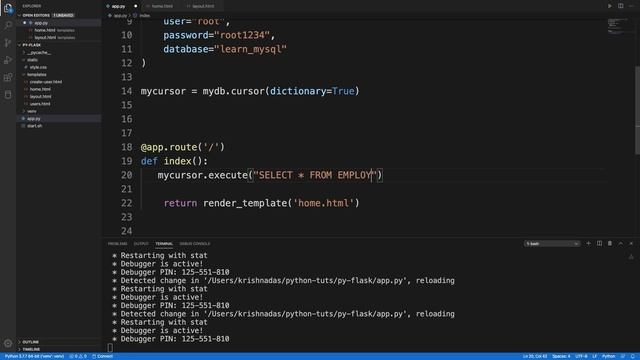The image size is (640, 360).
Task: Open the Source Control view
Action: (x=8, y=43)
